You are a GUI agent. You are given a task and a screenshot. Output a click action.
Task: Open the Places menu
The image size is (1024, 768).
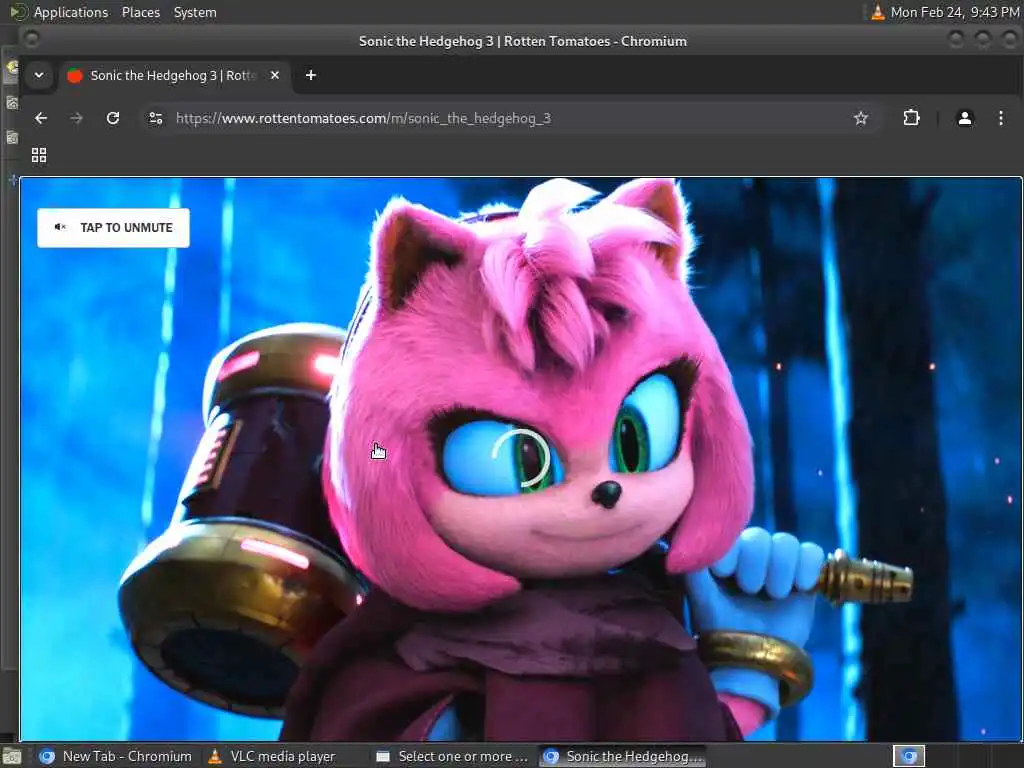click(x=141, y=12)
